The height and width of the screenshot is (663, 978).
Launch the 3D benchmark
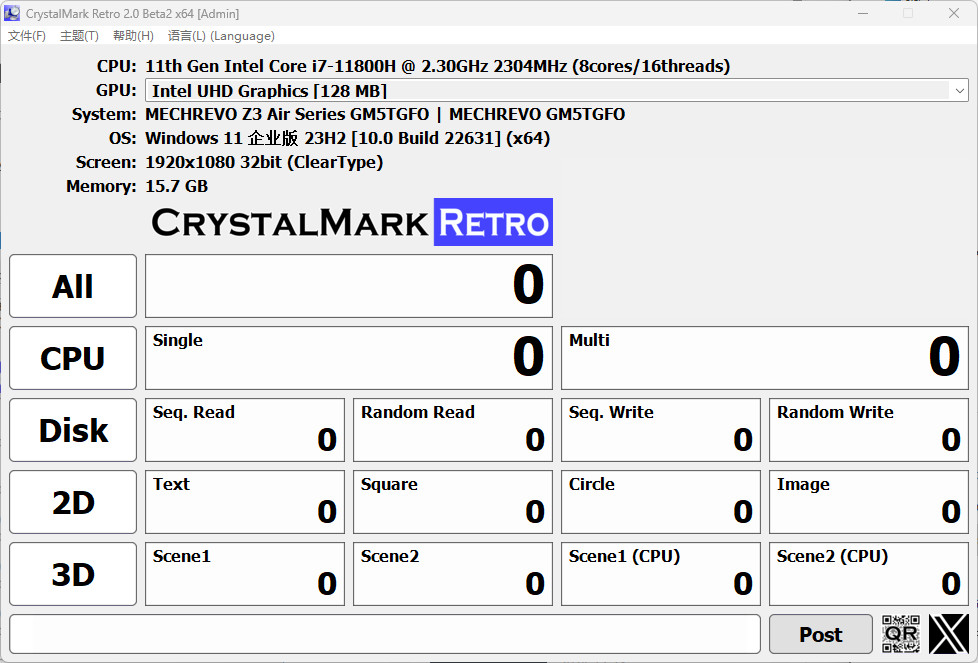[73, 574]
